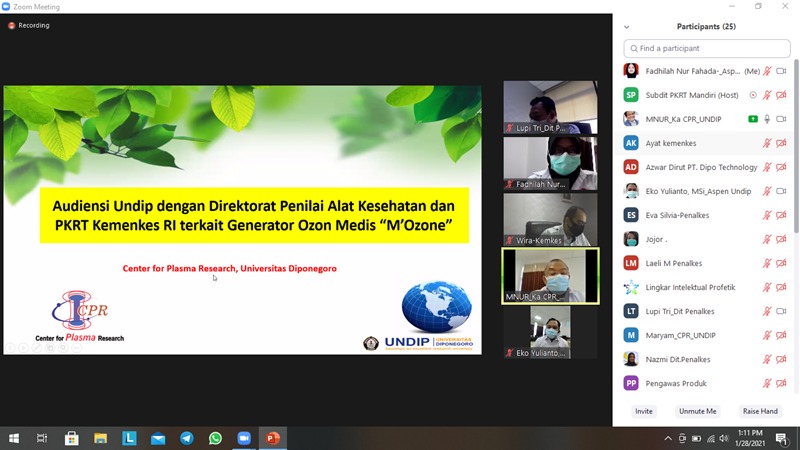Click the video-off icon for Nazmi Dit.Penalkes

click(781, 359)
